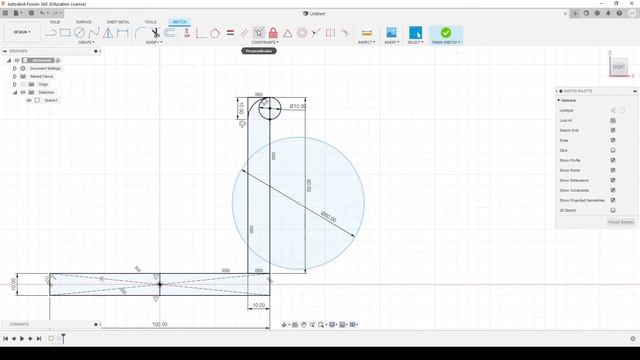Apply Equal constraint

tap(230, 33)
